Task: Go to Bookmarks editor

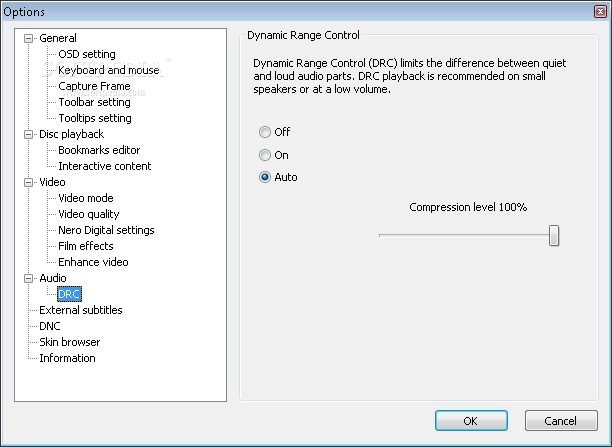Action: (99, 150)
